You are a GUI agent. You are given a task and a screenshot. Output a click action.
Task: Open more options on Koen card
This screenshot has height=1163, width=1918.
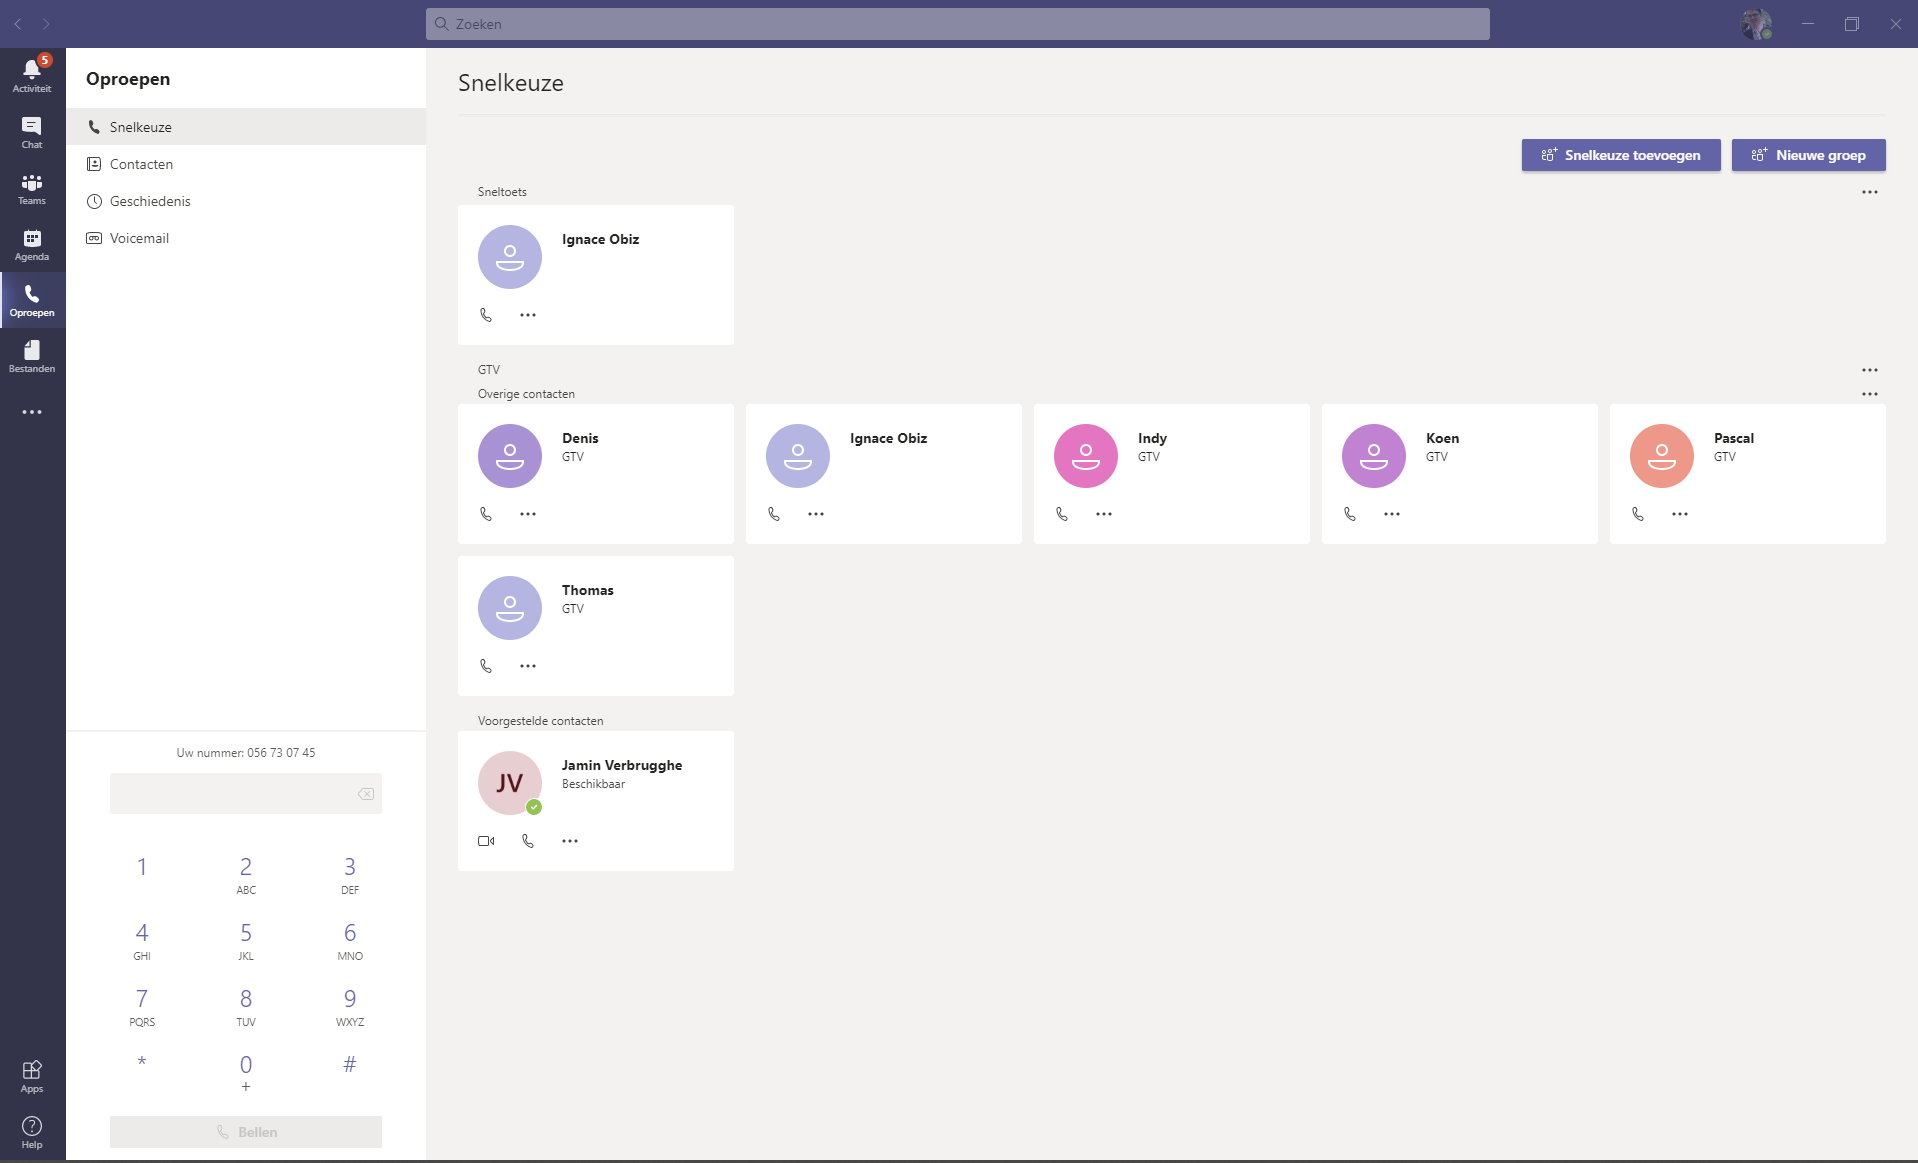(1392, 514)
